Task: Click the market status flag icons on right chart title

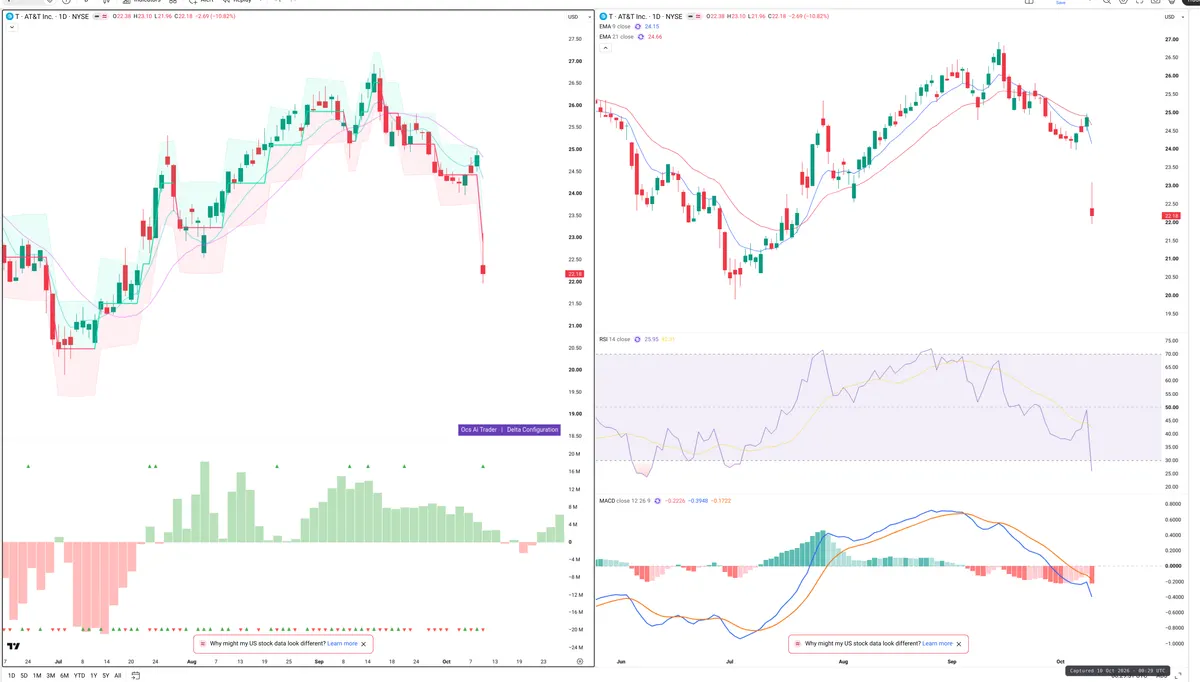Action: coord(694,16)
